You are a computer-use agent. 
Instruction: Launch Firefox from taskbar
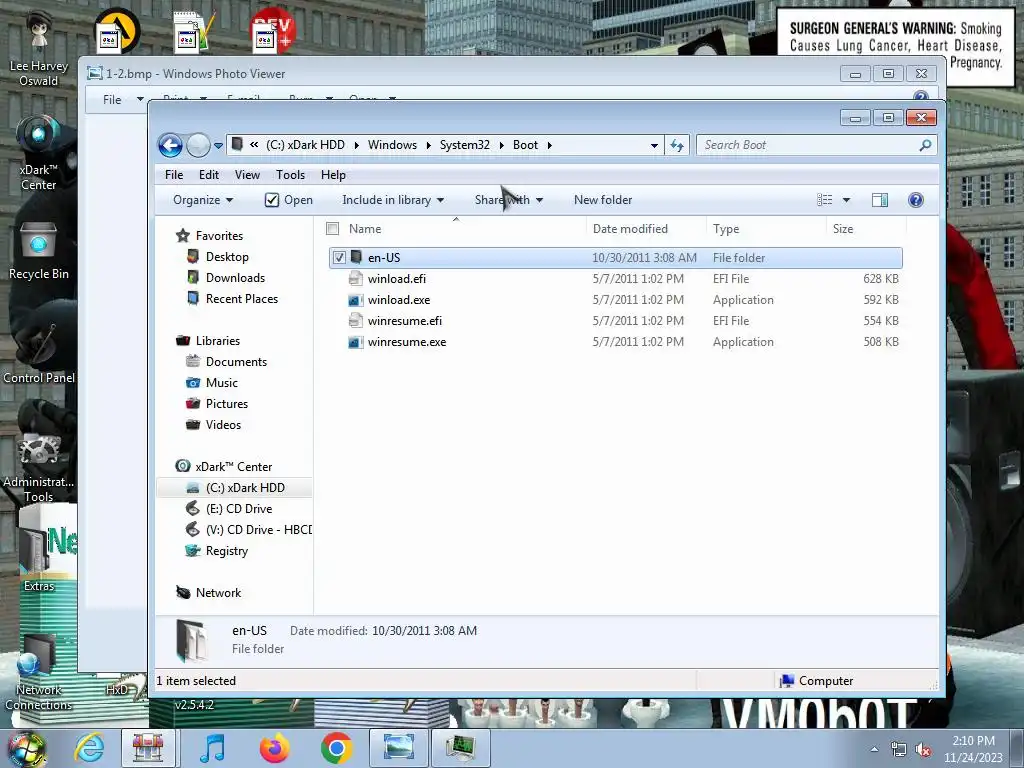275,748
